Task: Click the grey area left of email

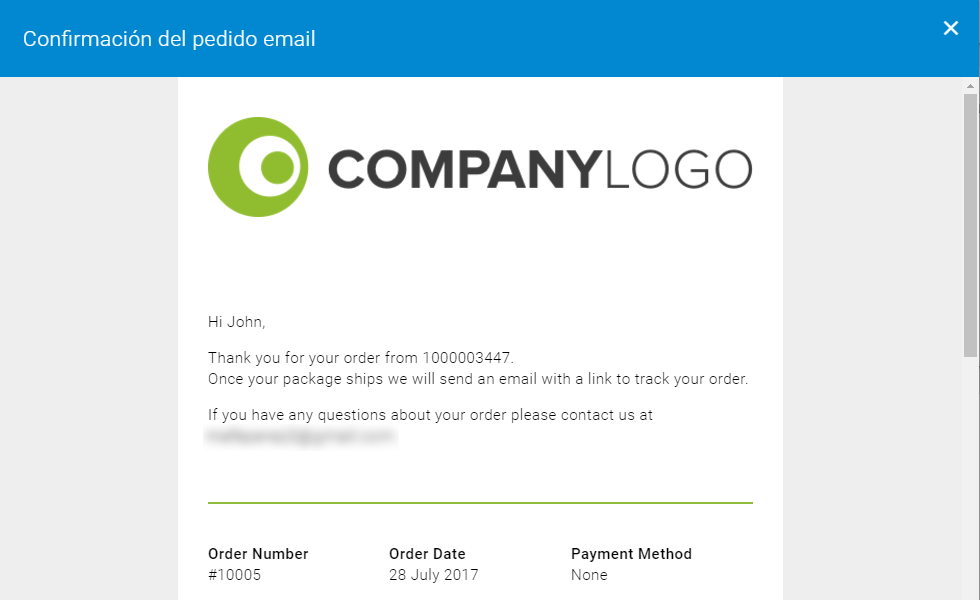Action: [89, 338]
